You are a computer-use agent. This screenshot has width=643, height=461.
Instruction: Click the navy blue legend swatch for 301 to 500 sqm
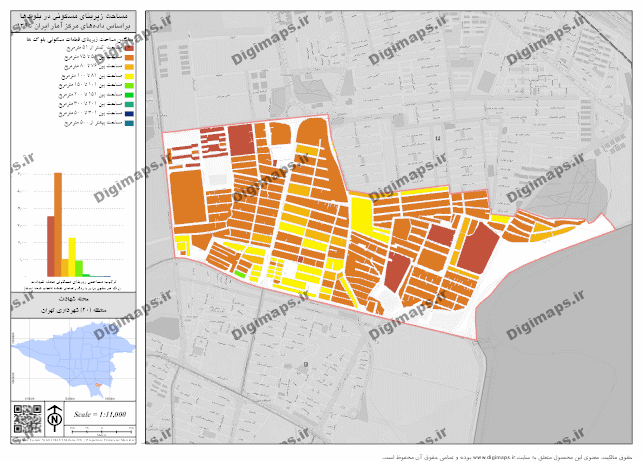(x=129, y=114)
